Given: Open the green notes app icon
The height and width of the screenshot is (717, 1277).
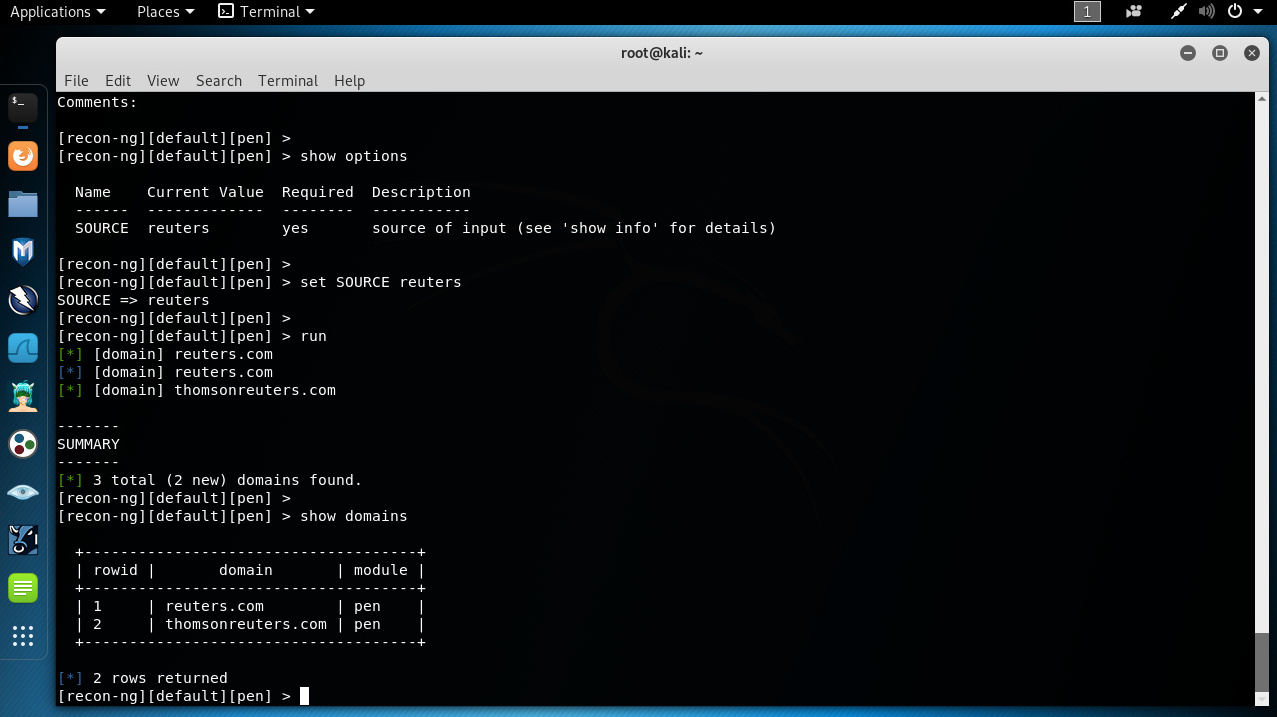Looking at the screenshot, I should [x=22, y=588].
